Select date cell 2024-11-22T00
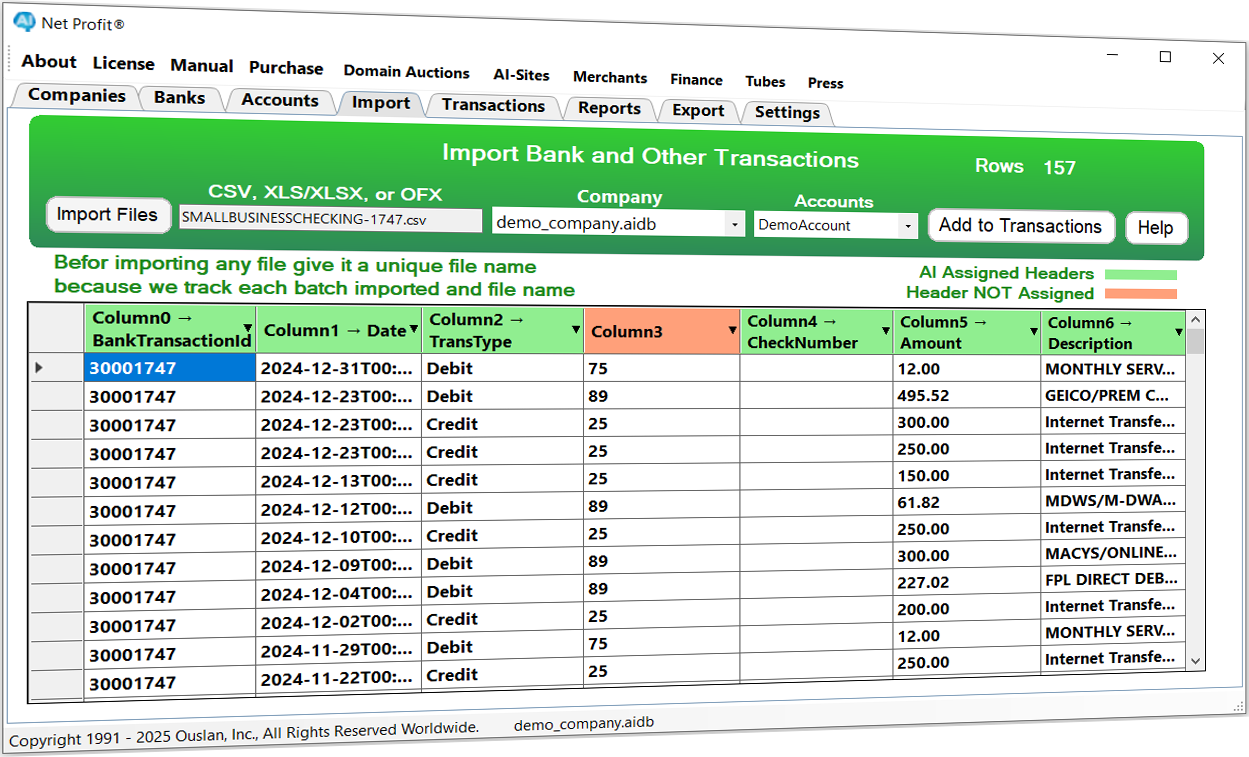1249x757 pixels. (340, 679)
